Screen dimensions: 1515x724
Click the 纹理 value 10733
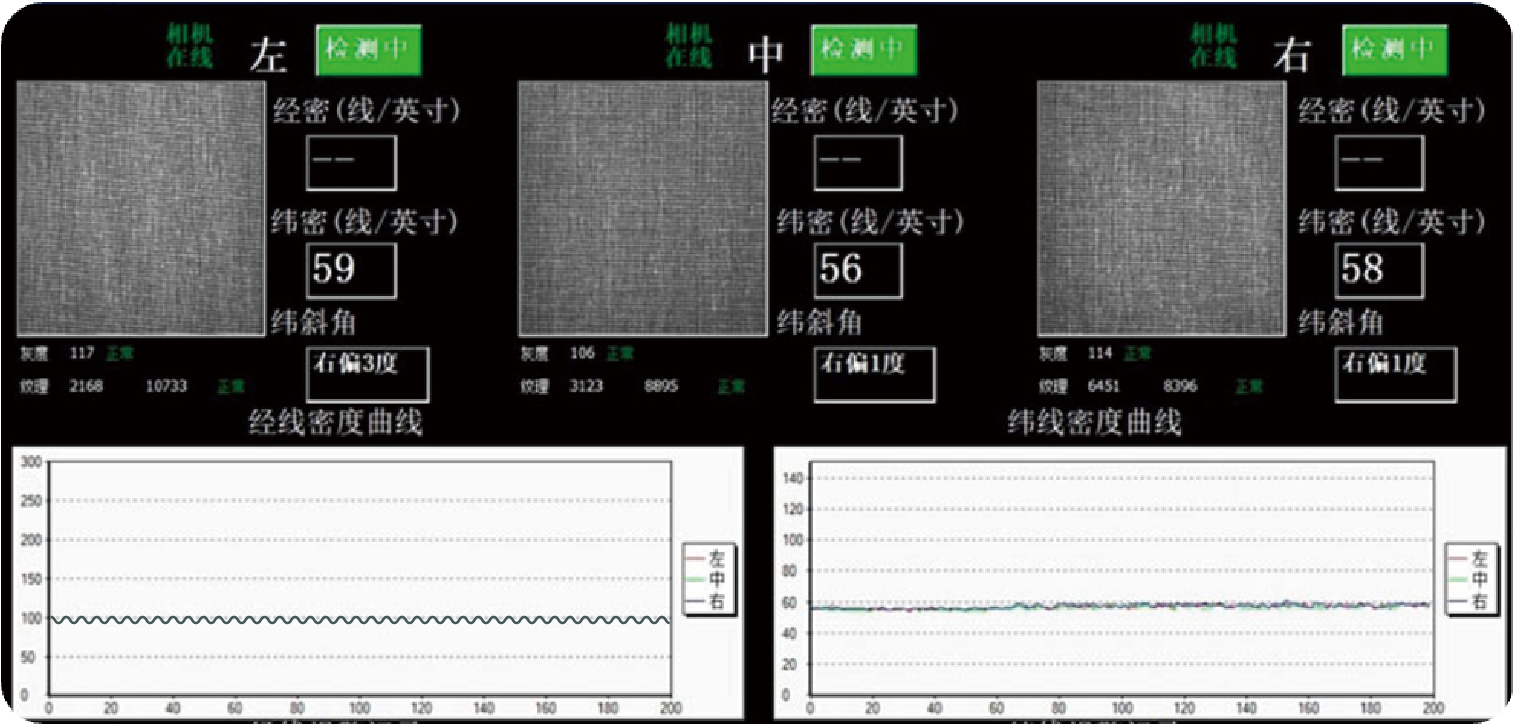(166, 386)
